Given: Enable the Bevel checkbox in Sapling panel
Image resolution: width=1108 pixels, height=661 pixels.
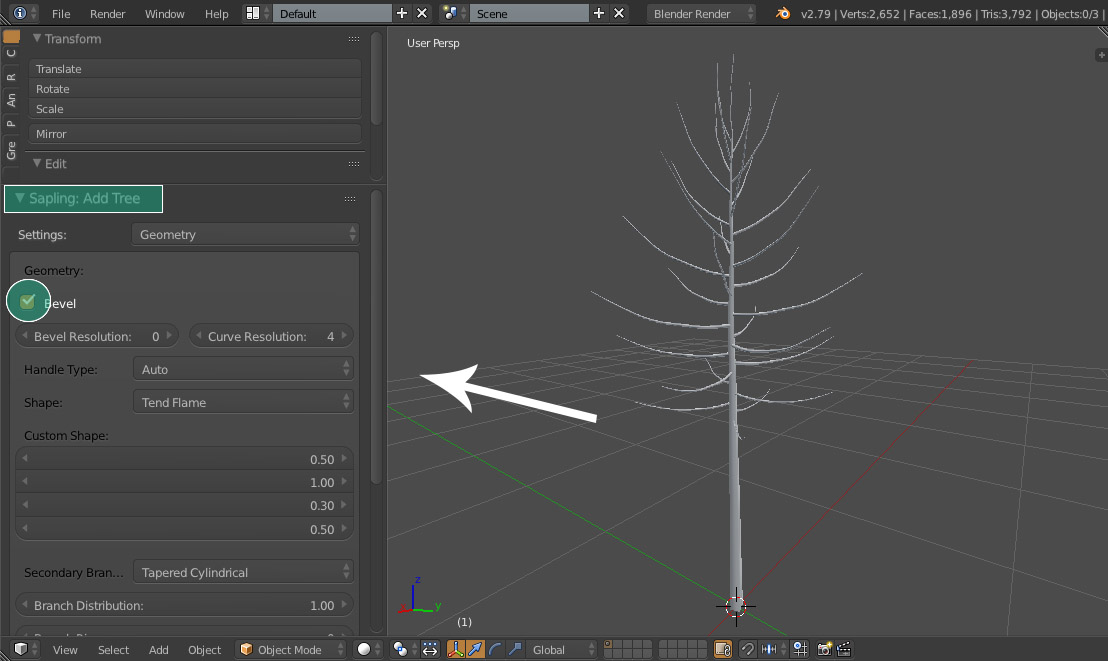Looking at the screenshot, I should 28,301.
